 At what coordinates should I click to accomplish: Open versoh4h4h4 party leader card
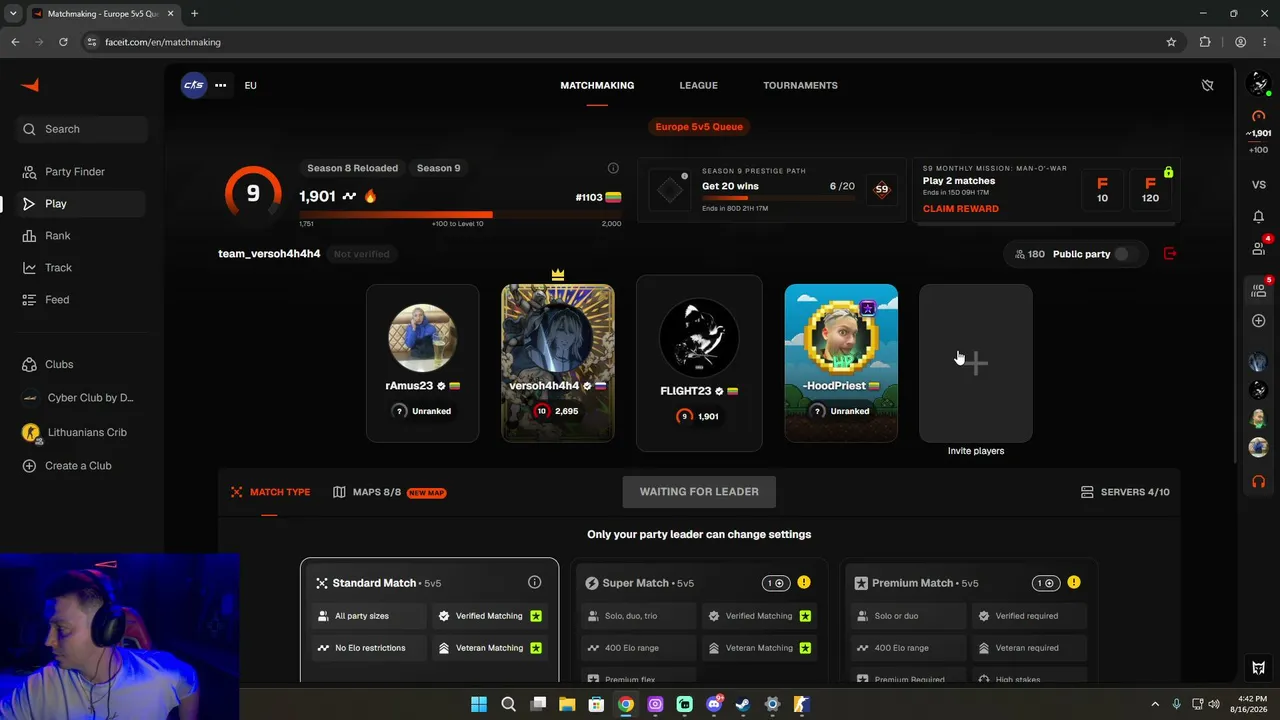tap(558, 363)
